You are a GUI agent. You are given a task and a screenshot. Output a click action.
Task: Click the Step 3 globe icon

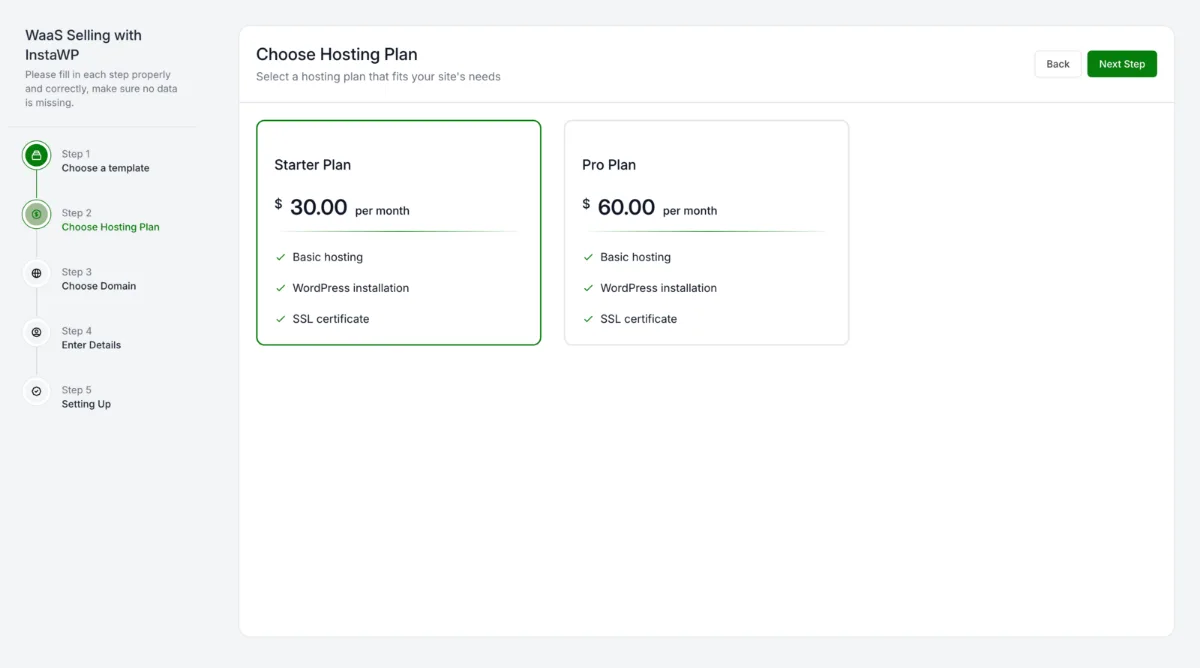(37, 273)
